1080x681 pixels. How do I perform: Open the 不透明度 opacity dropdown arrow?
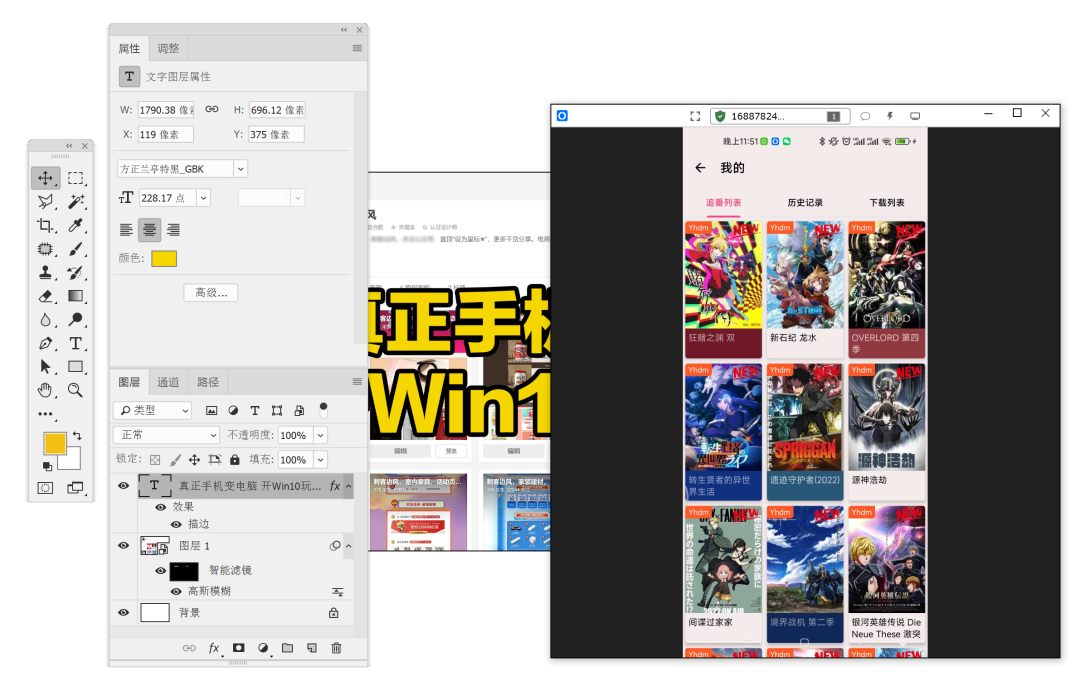[x=320, y=435]
